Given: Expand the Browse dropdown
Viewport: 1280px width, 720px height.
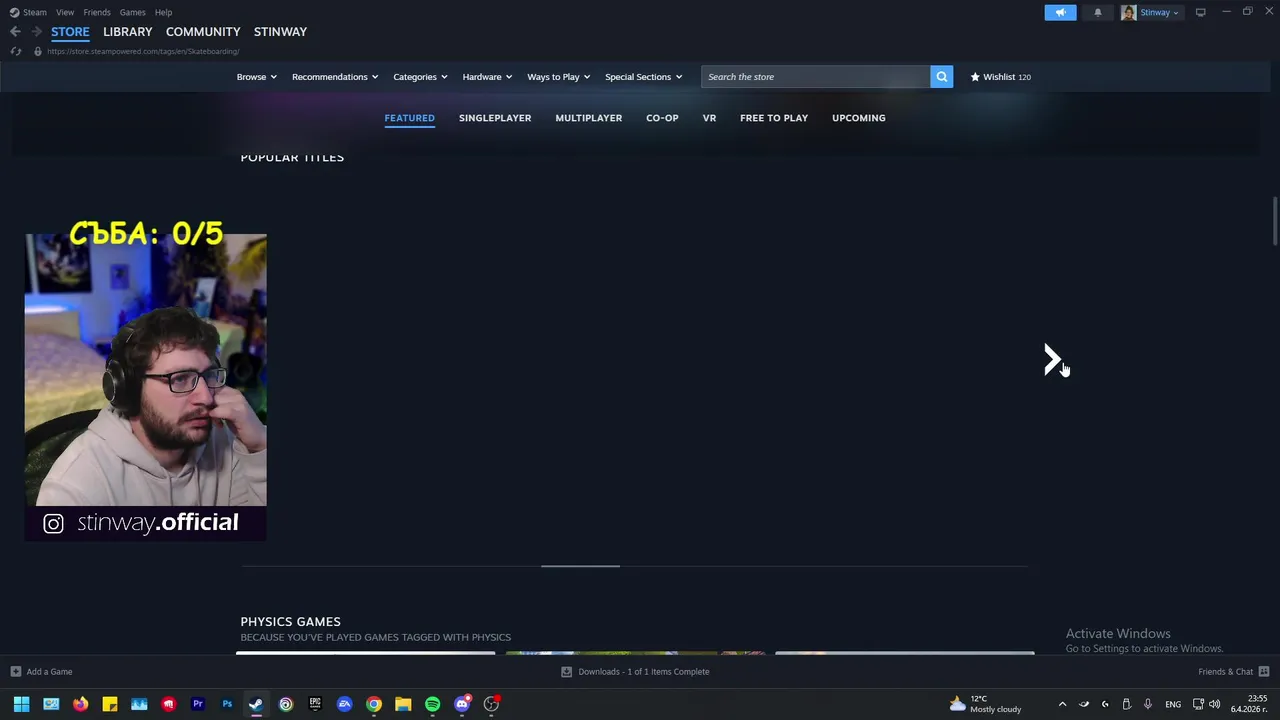Looking at the screenshot, I should [257, 77].
